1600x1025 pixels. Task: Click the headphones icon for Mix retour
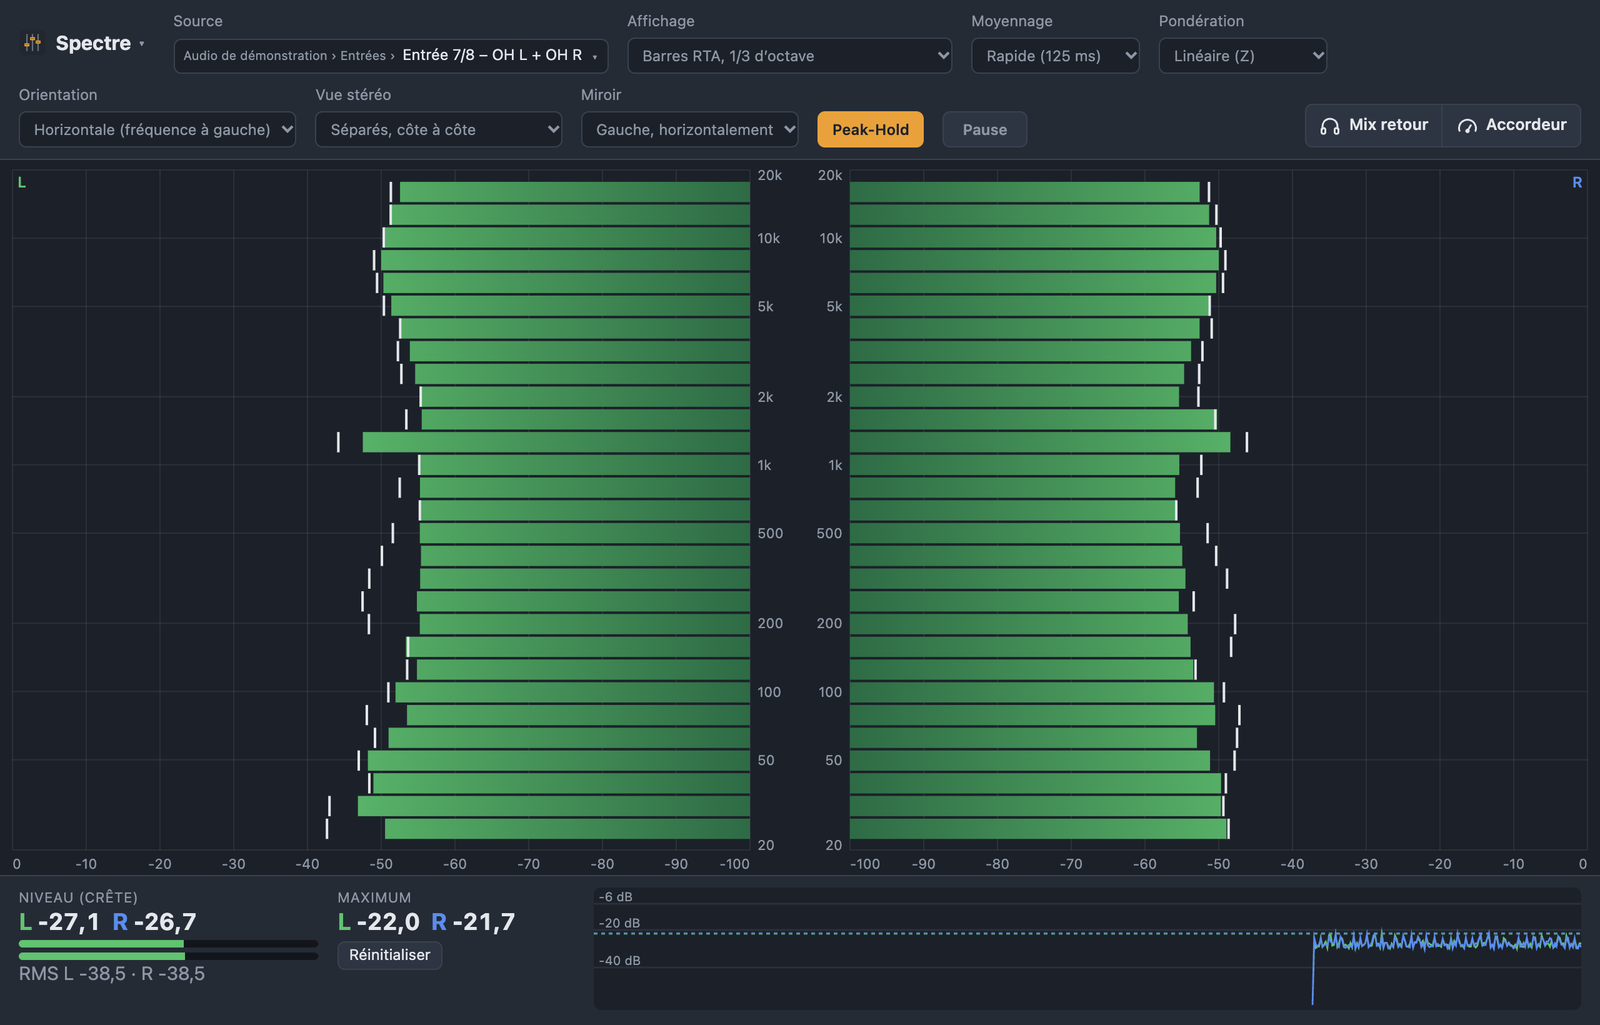tap(1329, 126)
